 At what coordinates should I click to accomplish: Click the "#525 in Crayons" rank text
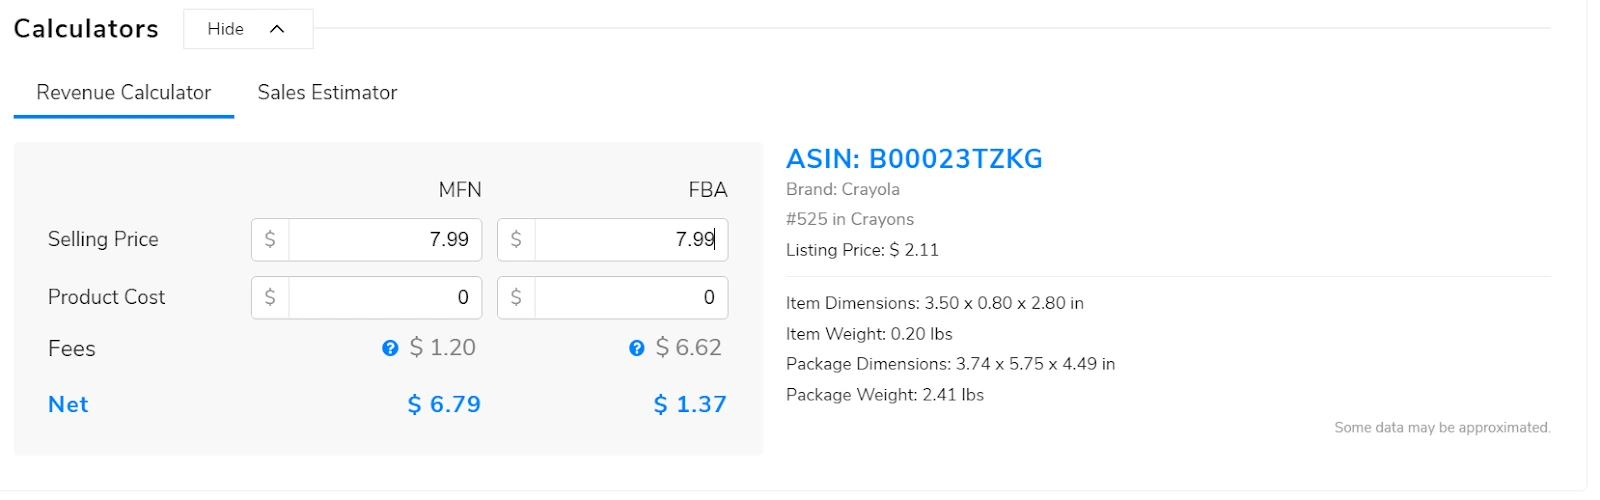point(850,219)
